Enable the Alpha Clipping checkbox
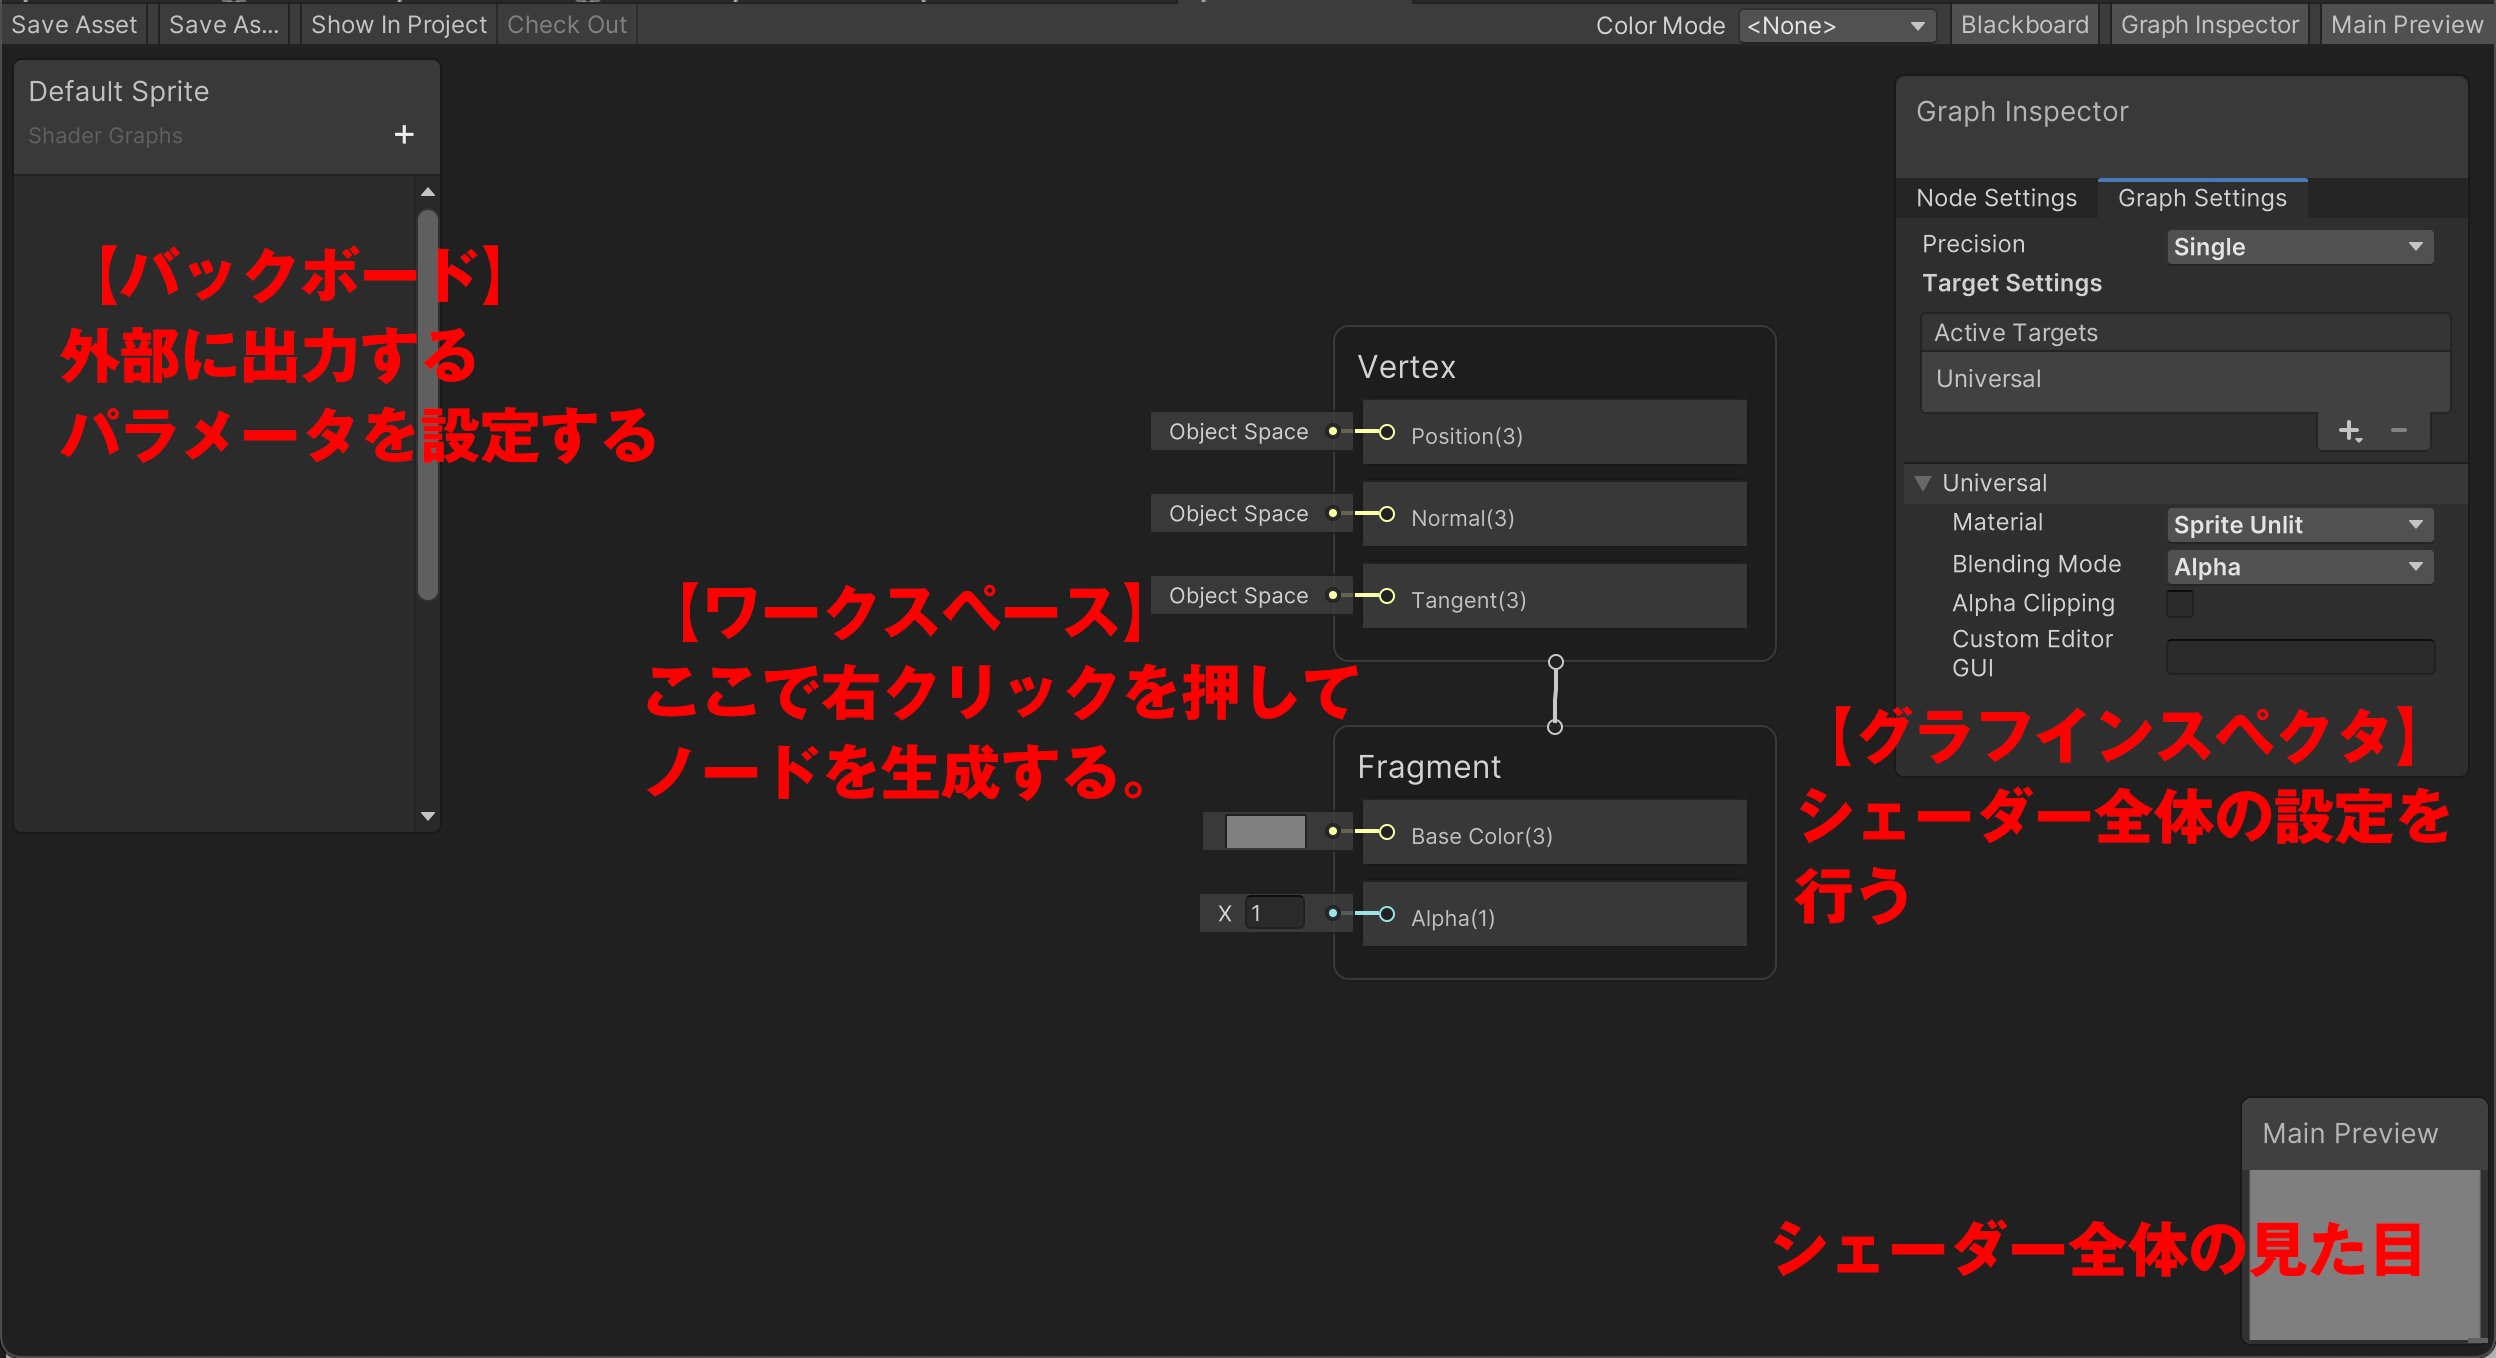2496x1358 pixels. [2180, 604]
